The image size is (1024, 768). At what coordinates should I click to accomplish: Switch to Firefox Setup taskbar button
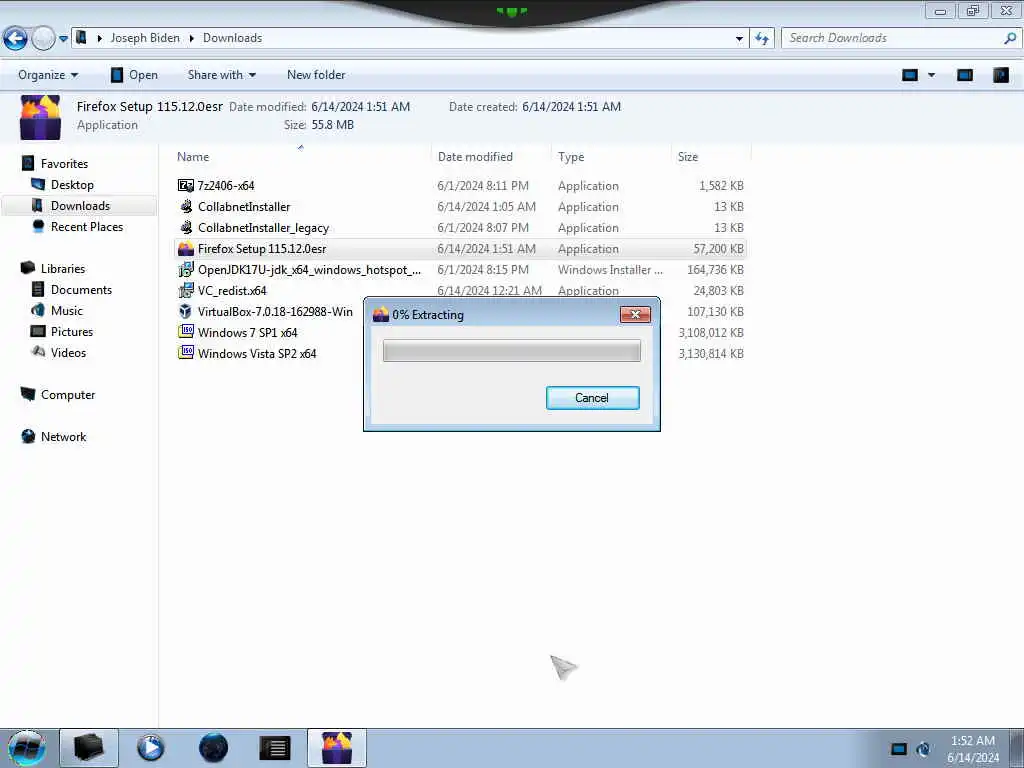click(337, 748)
